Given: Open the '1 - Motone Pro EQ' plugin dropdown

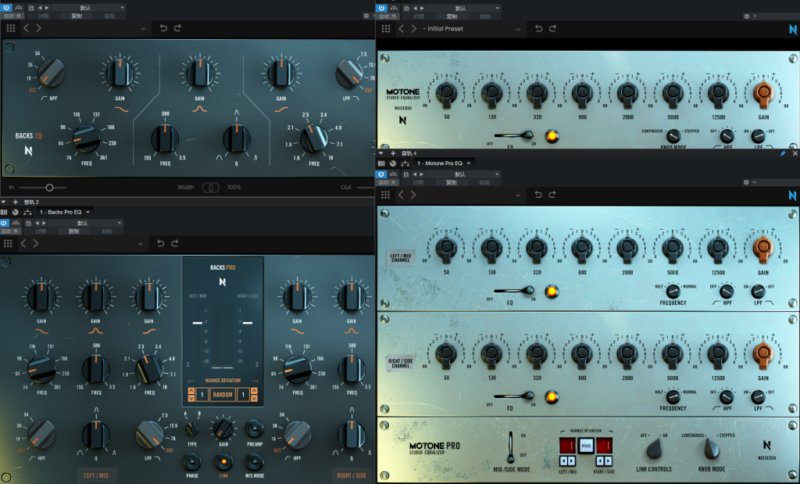Looking at the screenshot, I should tap(440, 162).
